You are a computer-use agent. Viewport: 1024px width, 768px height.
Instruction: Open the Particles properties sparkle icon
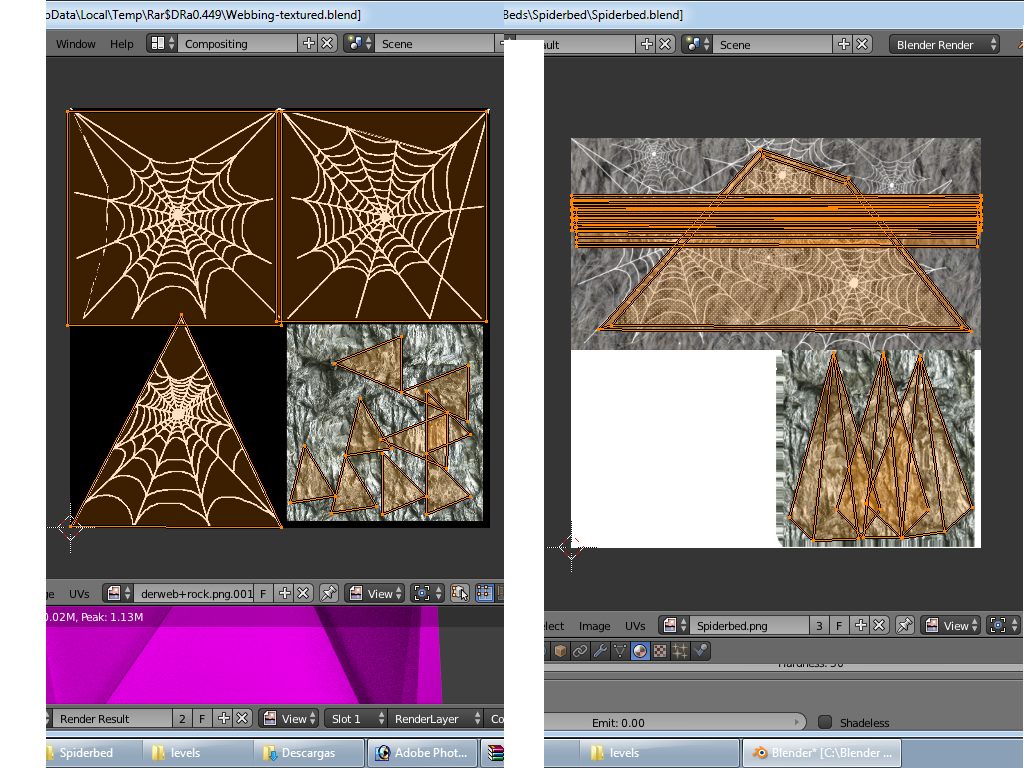point(680,651)
